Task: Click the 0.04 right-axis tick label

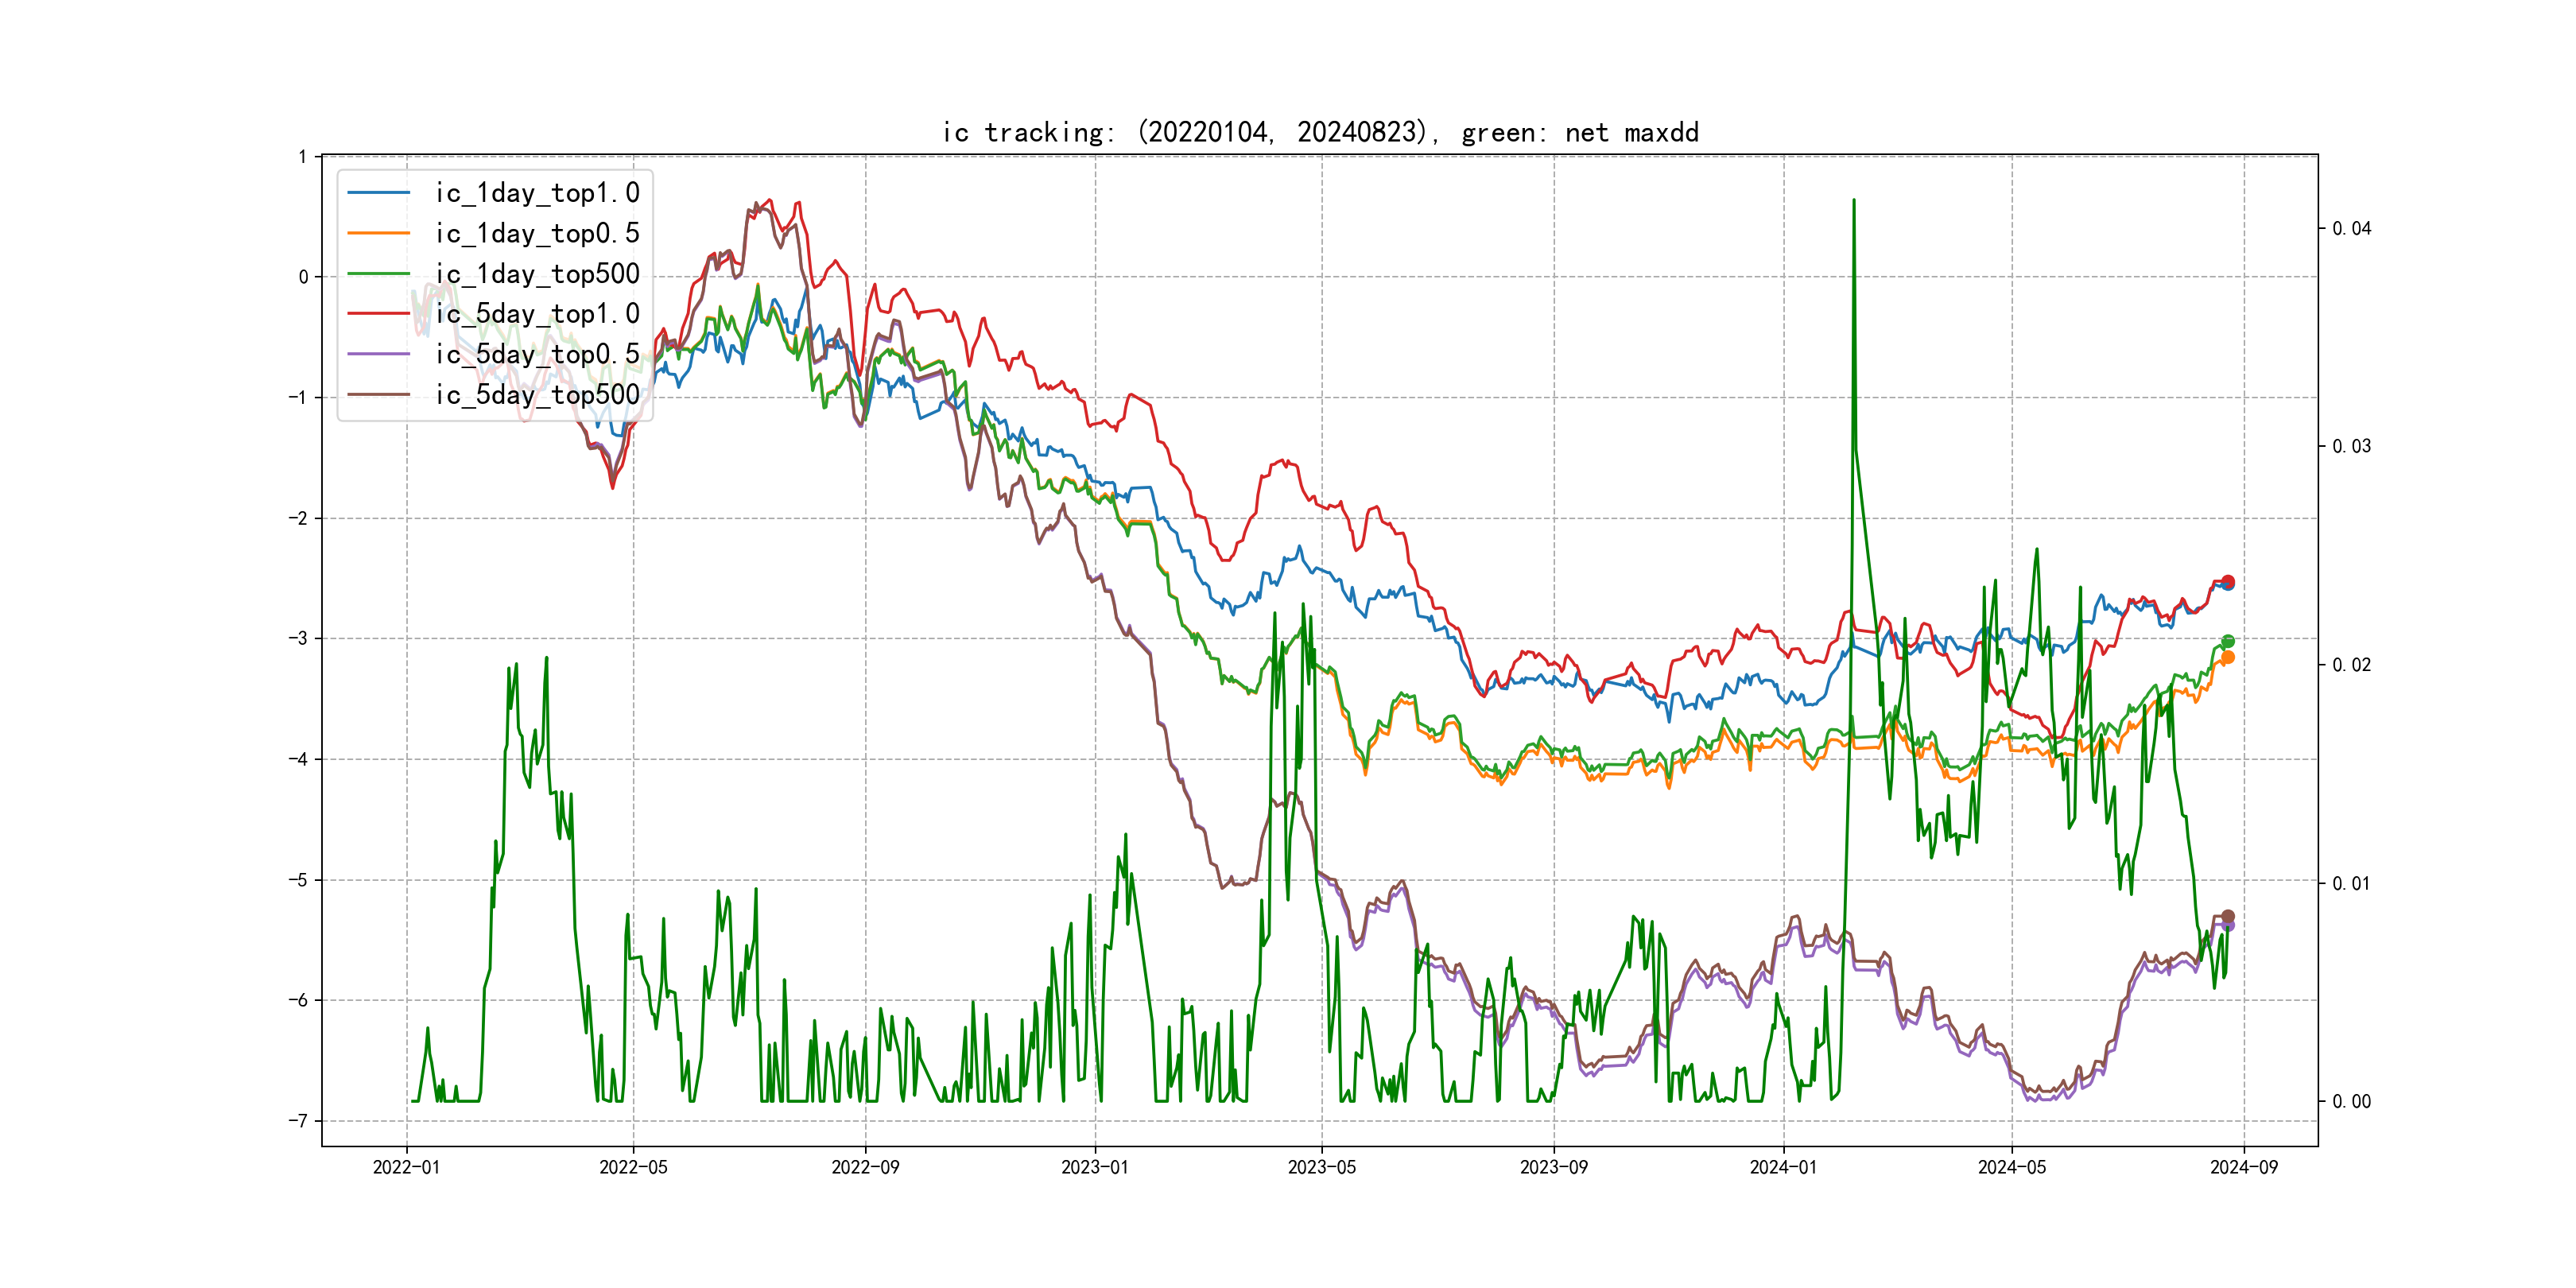Action: pyautogui.click(x=2351, y=229)
